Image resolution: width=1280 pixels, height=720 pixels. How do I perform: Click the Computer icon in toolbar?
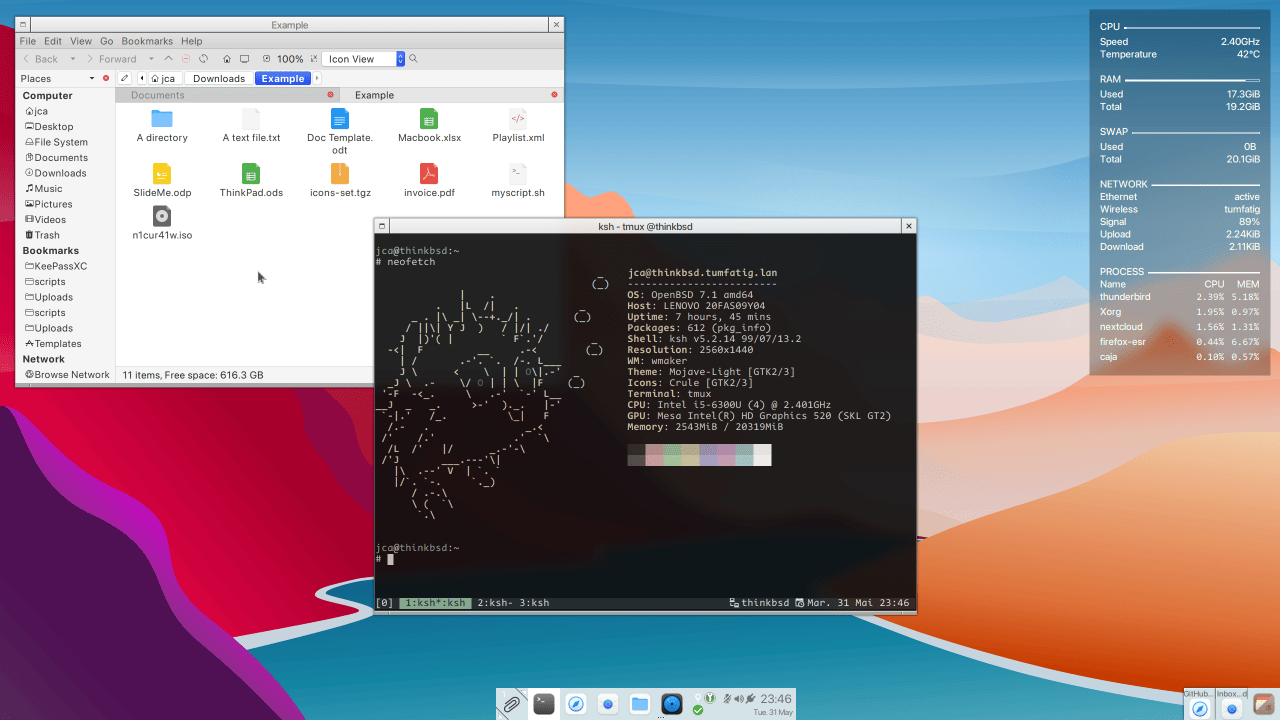[x=244, y=59]
